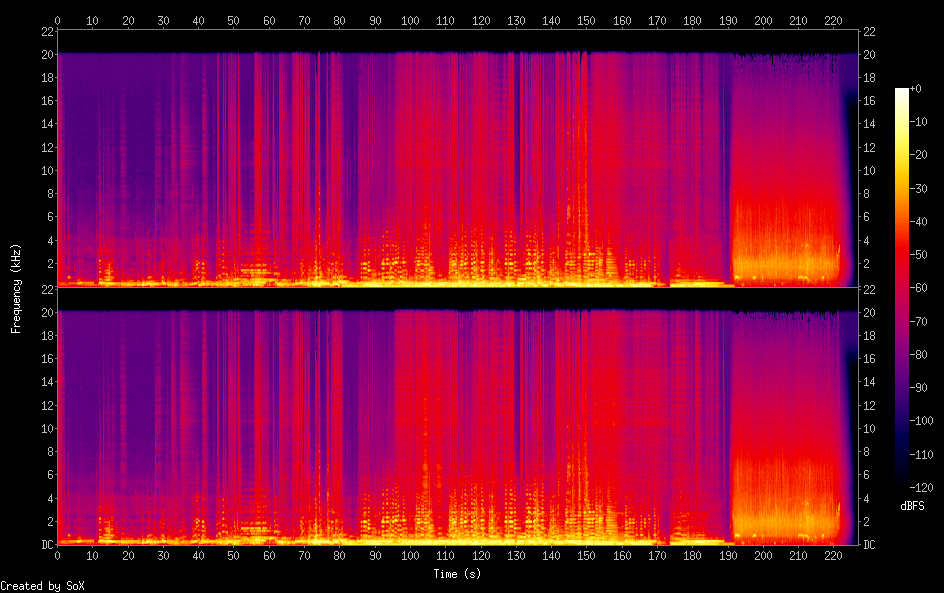Click '190' on the bottom time axis
Viewport: 944px width, 593px height.
point(728,556)
